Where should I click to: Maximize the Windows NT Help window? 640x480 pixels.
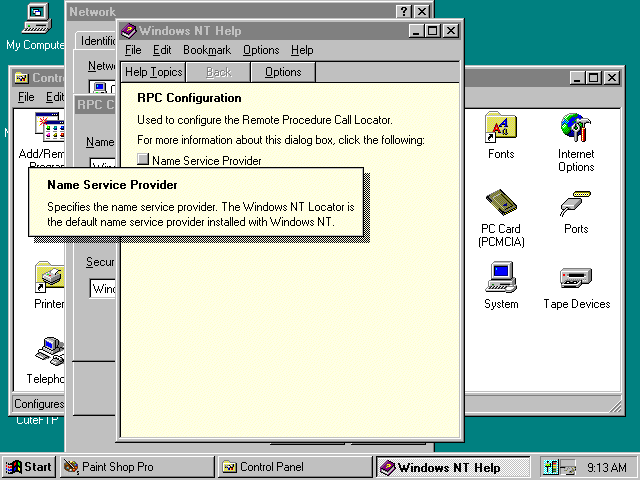[x=433, y=31]
